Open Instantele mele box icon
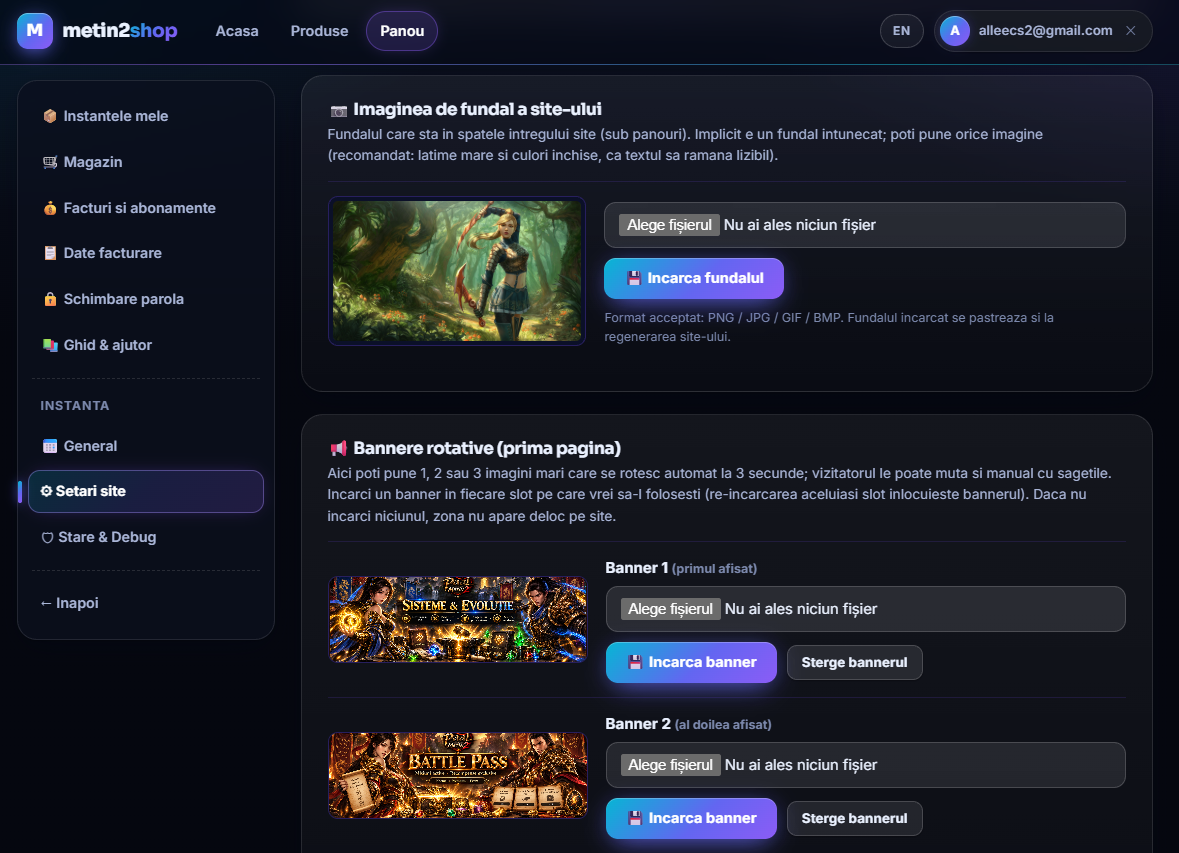The image size is (1179, 853). click(x=50, y=116)
